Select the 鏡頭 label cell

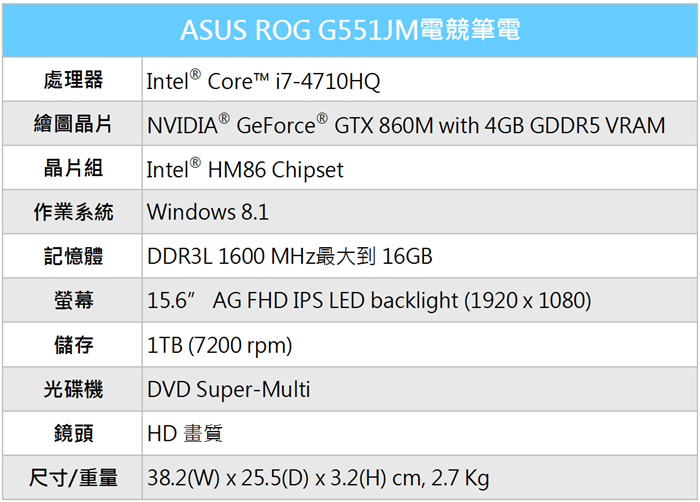pos(73,433)
